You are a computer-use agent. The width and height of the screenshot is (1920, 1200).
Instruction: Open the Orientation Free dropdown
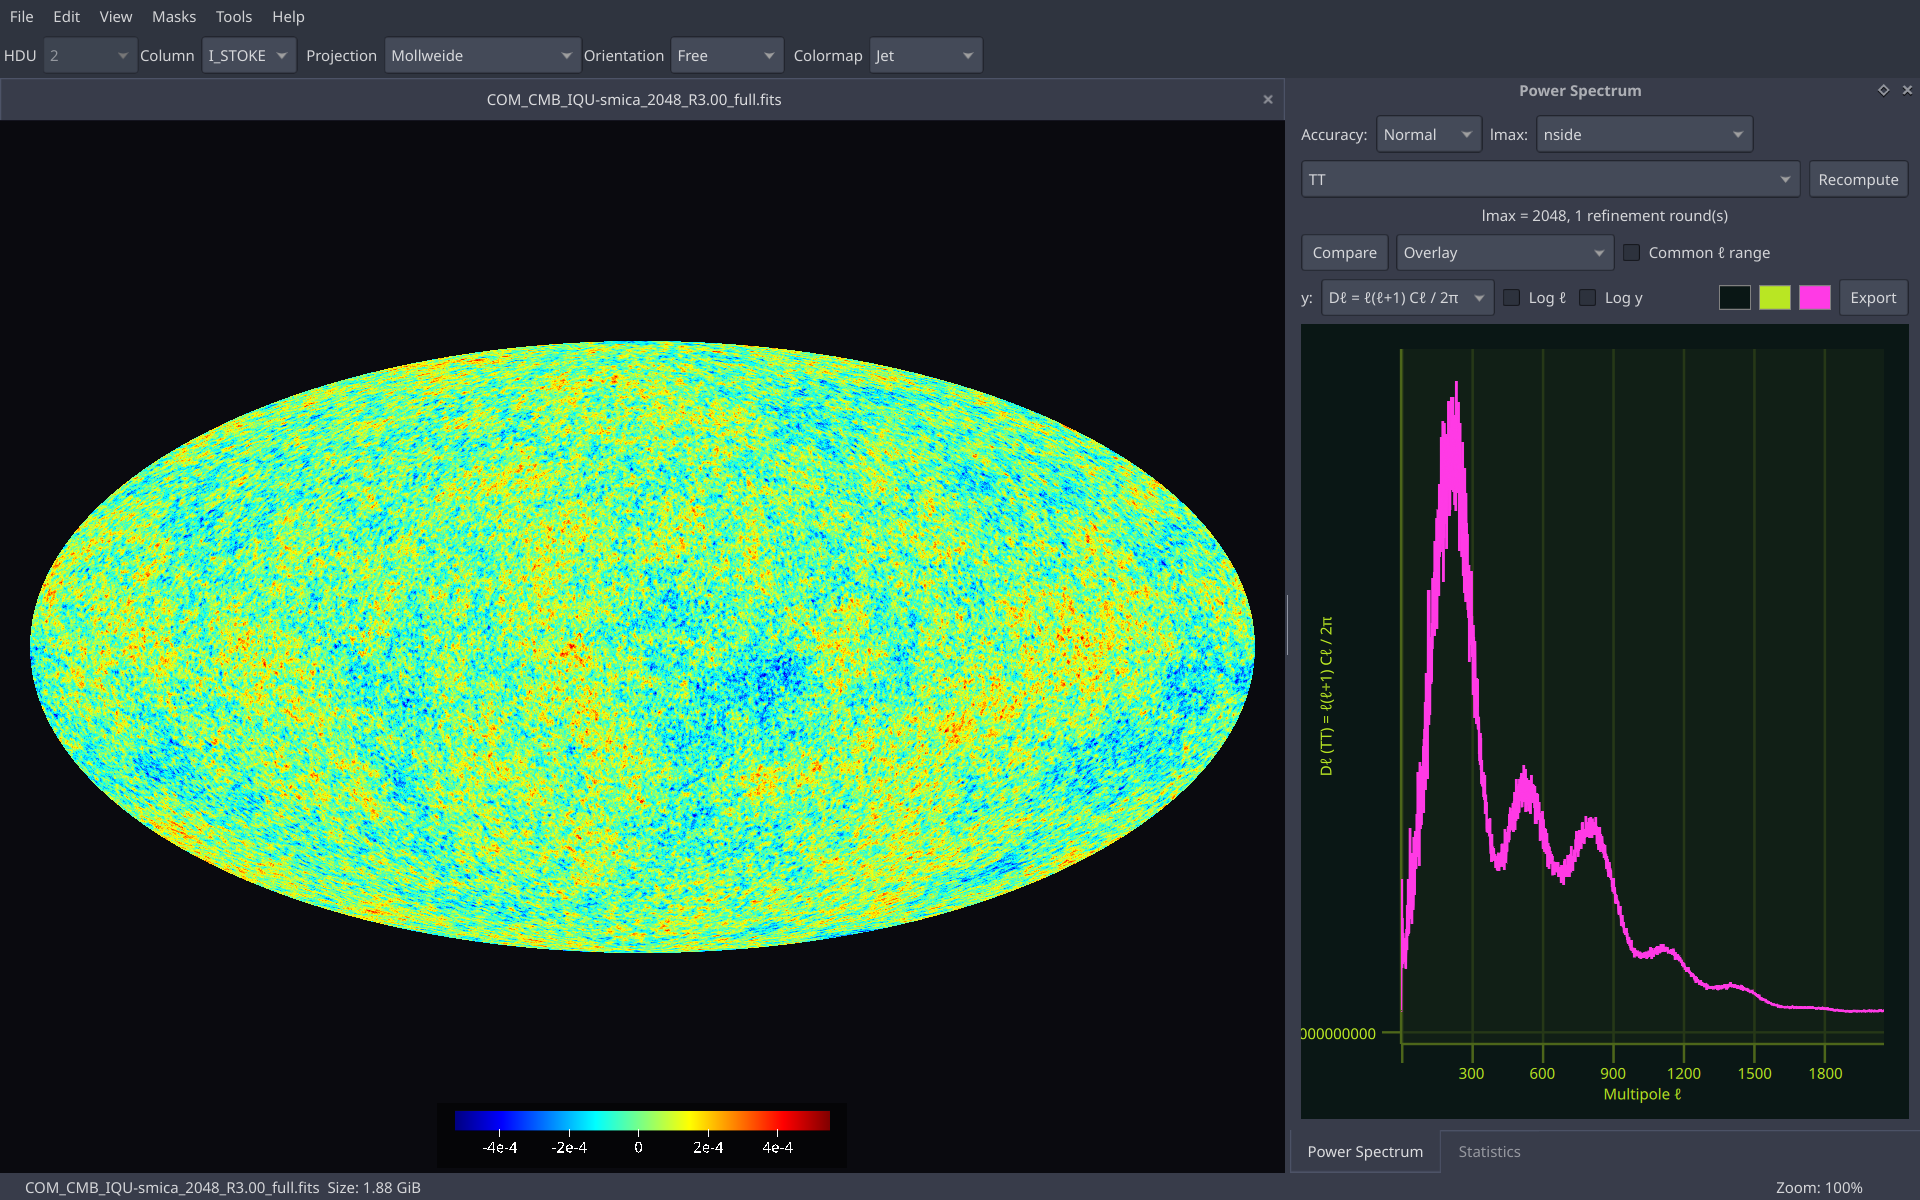(727, 56)
